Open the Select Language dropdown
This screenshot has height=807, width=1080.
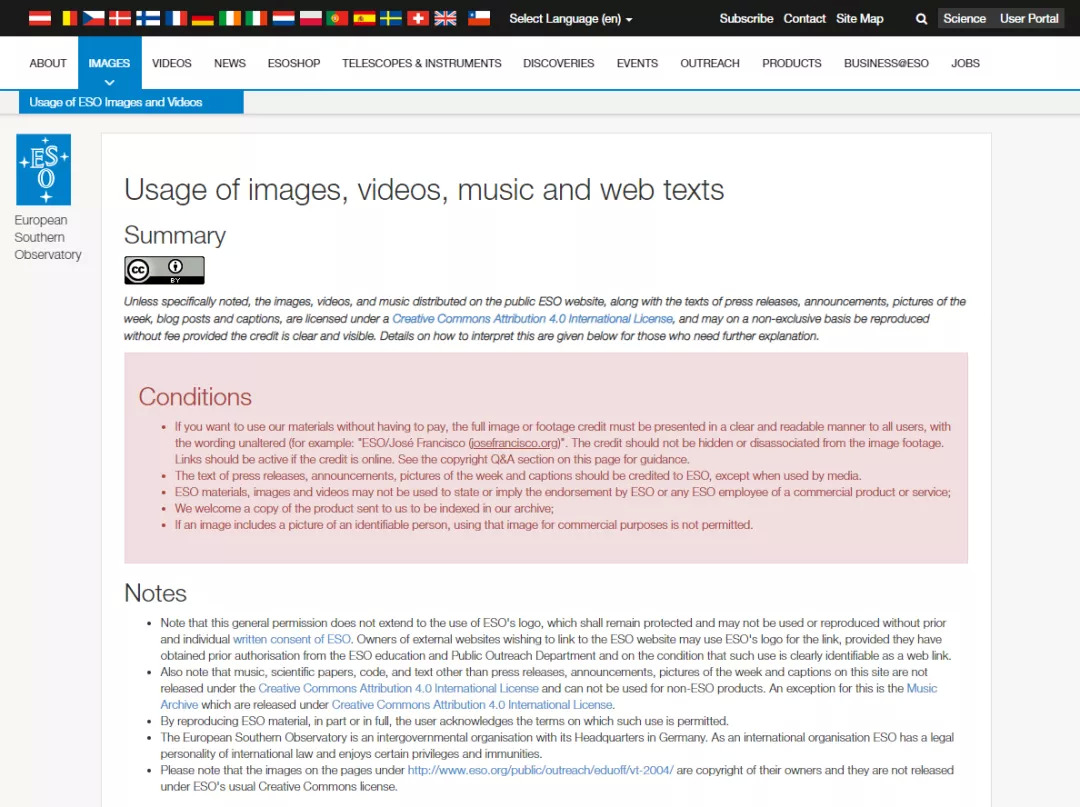(570, 19)
